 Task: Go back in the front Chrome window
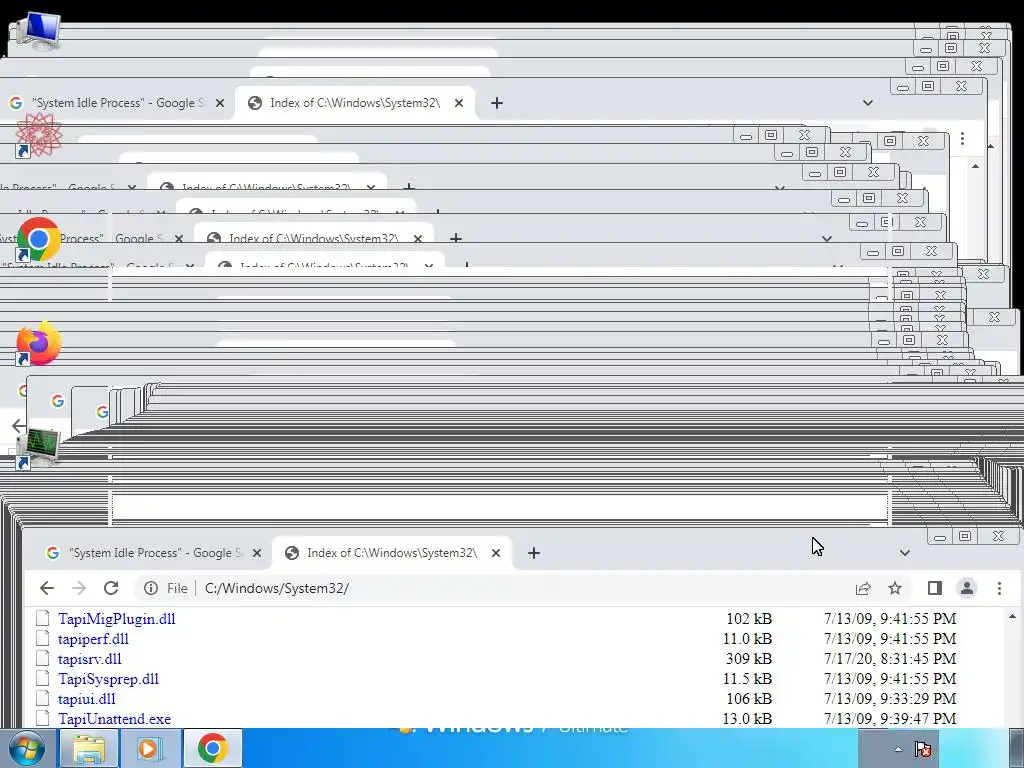[x=46, y=588]
